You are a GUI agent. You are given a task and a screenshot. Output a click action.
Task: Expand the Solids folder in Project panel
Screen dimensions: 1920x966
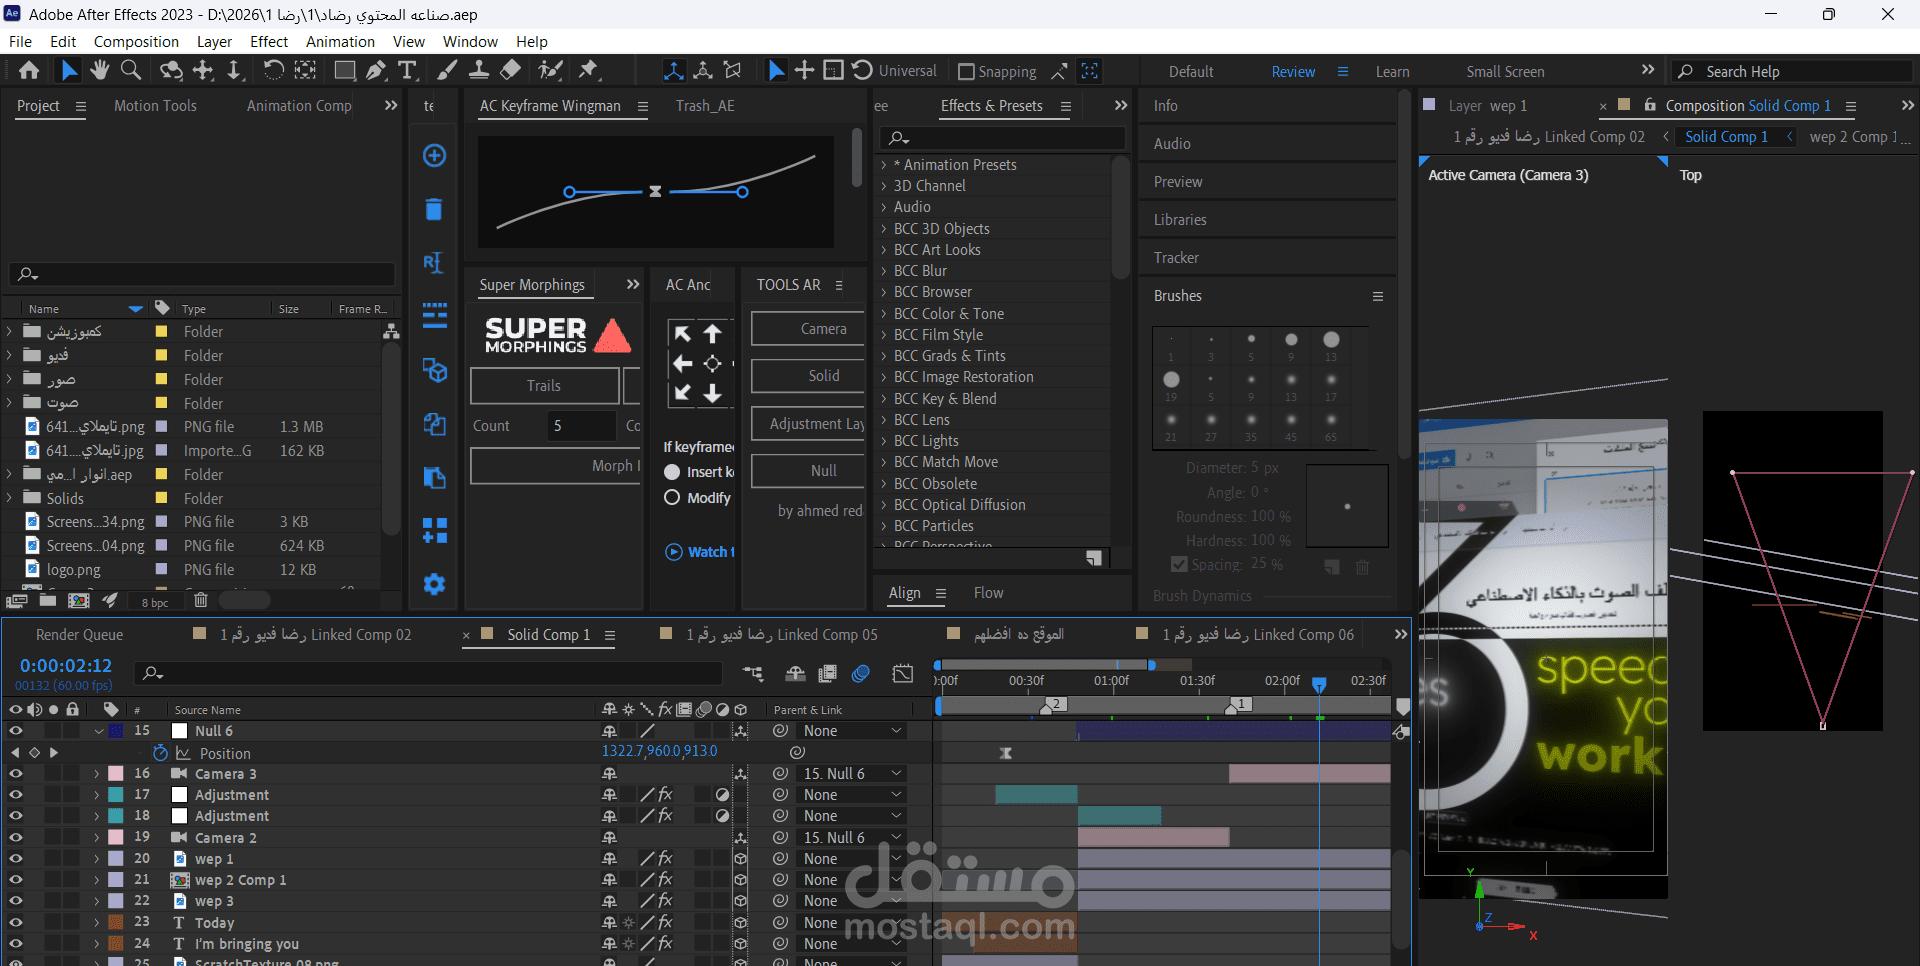point(9,498)
